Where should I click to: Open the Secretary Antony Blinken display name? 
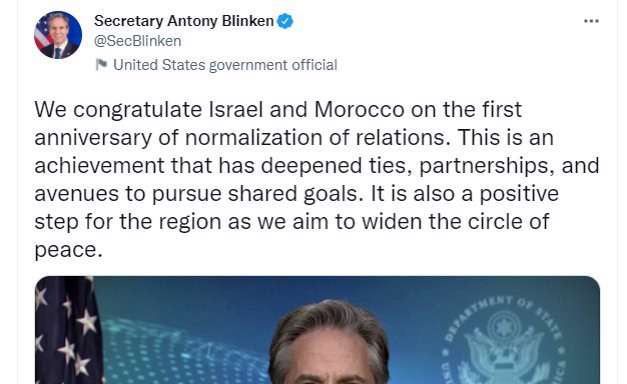(x=184, y=21)
